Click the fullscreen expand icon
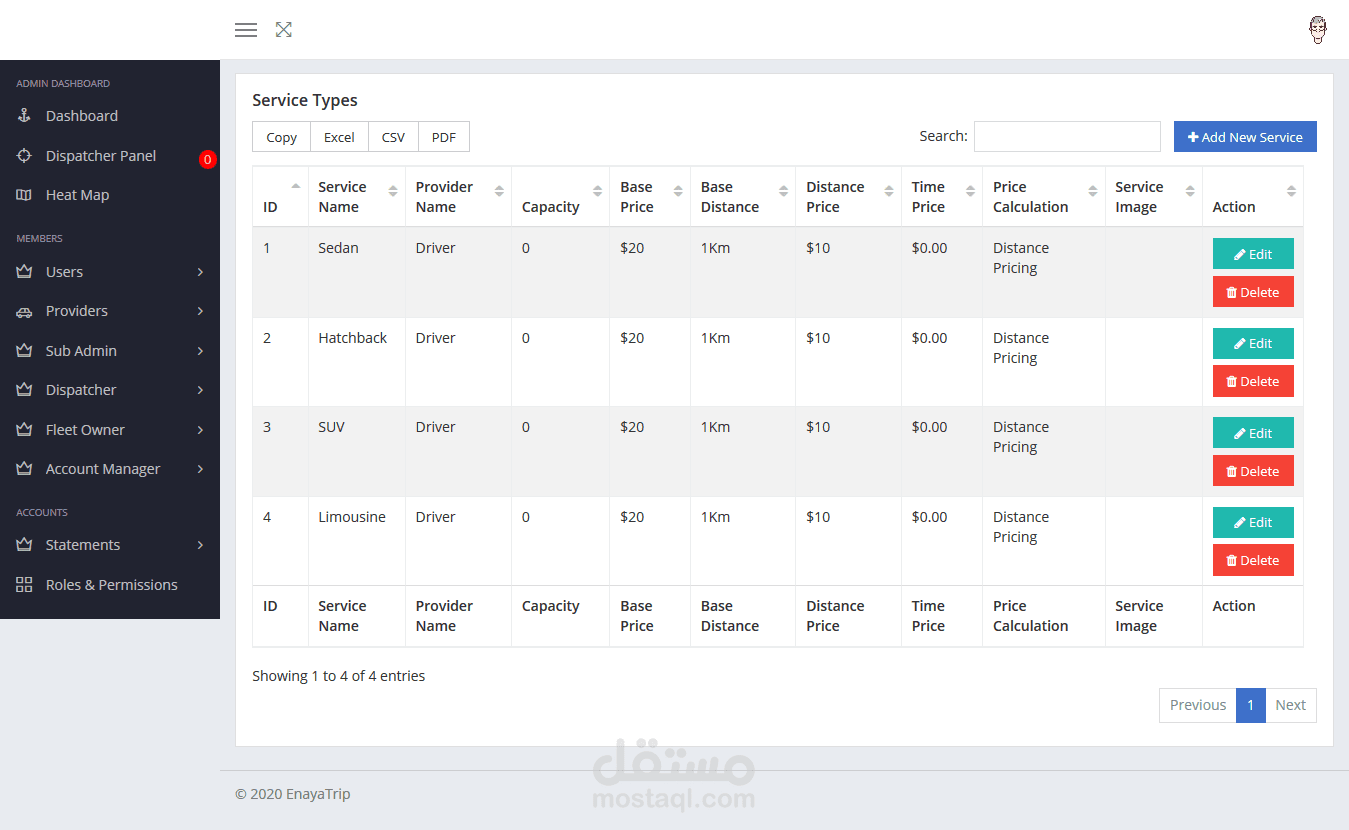This screenshot has width=1349, height=830. [284, 30]
